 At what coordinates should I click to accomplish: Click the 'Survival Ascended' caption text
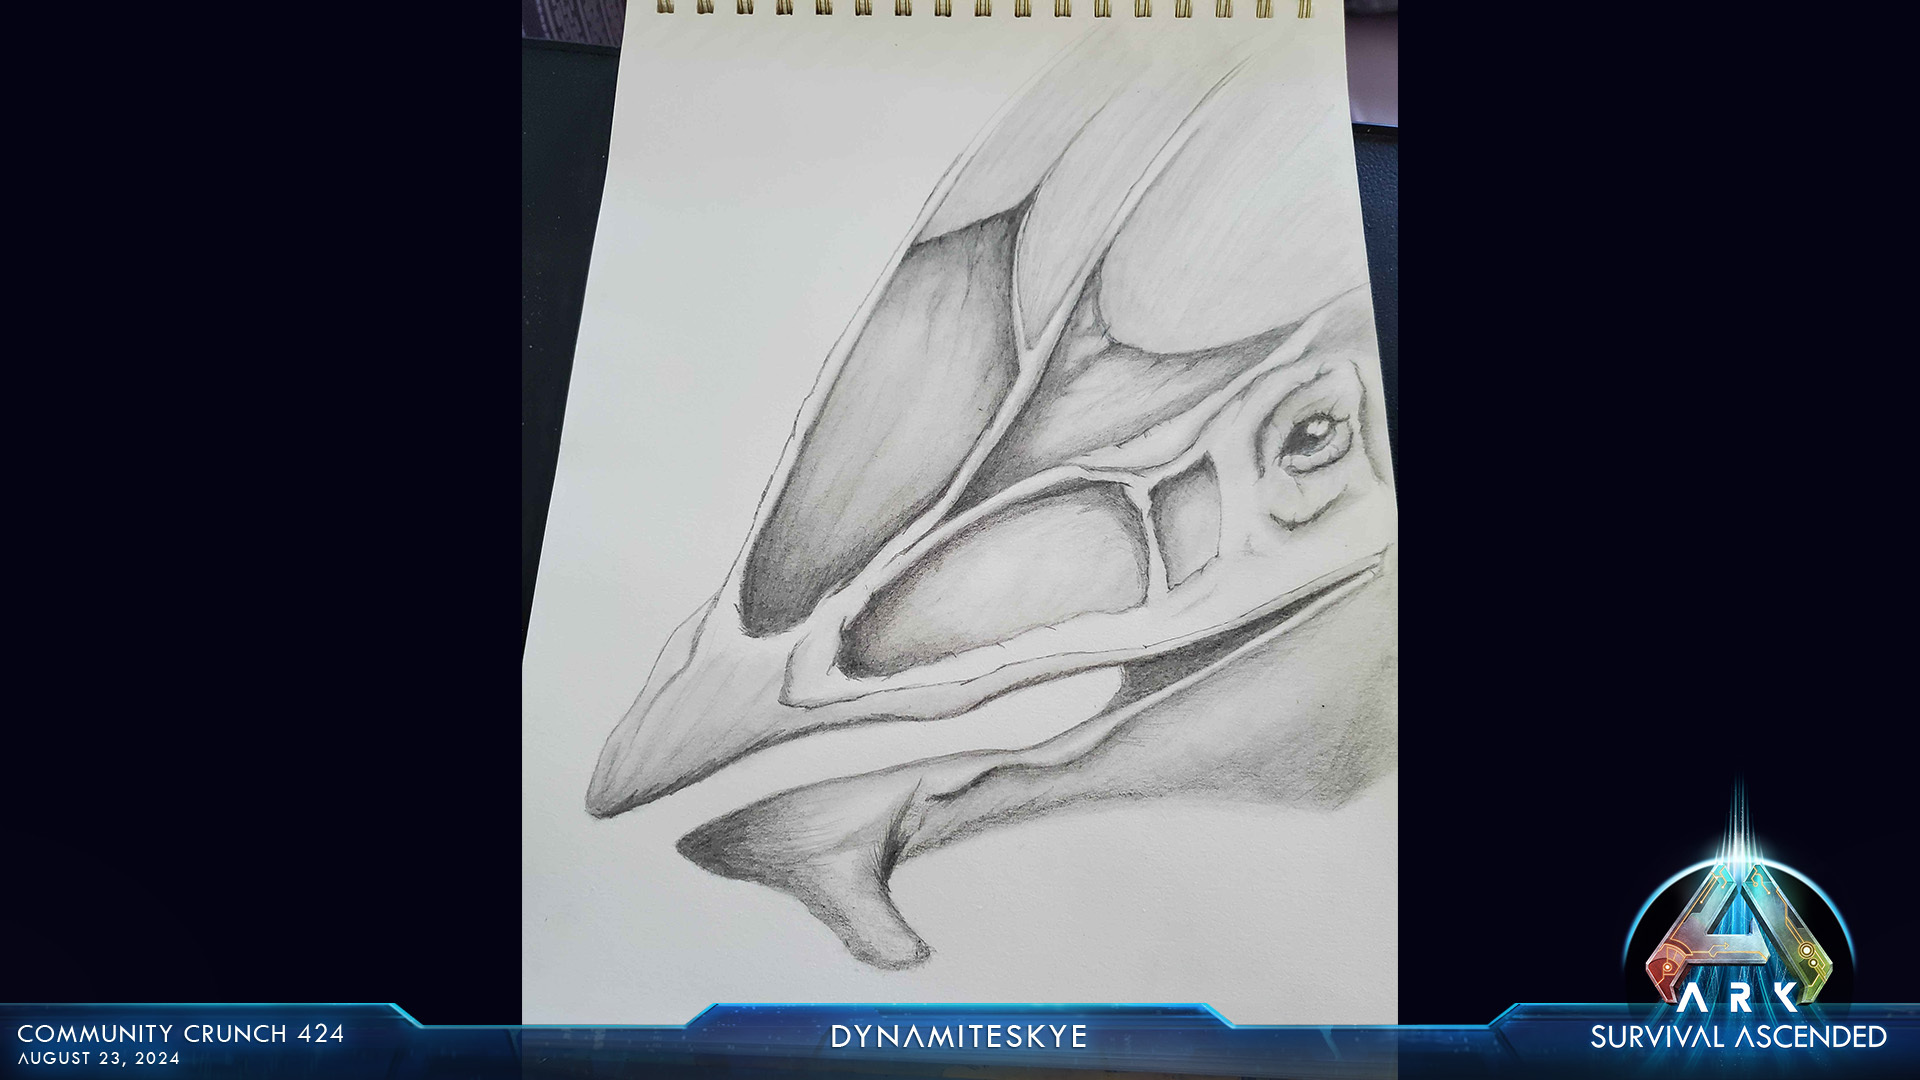[1738, 1037]
